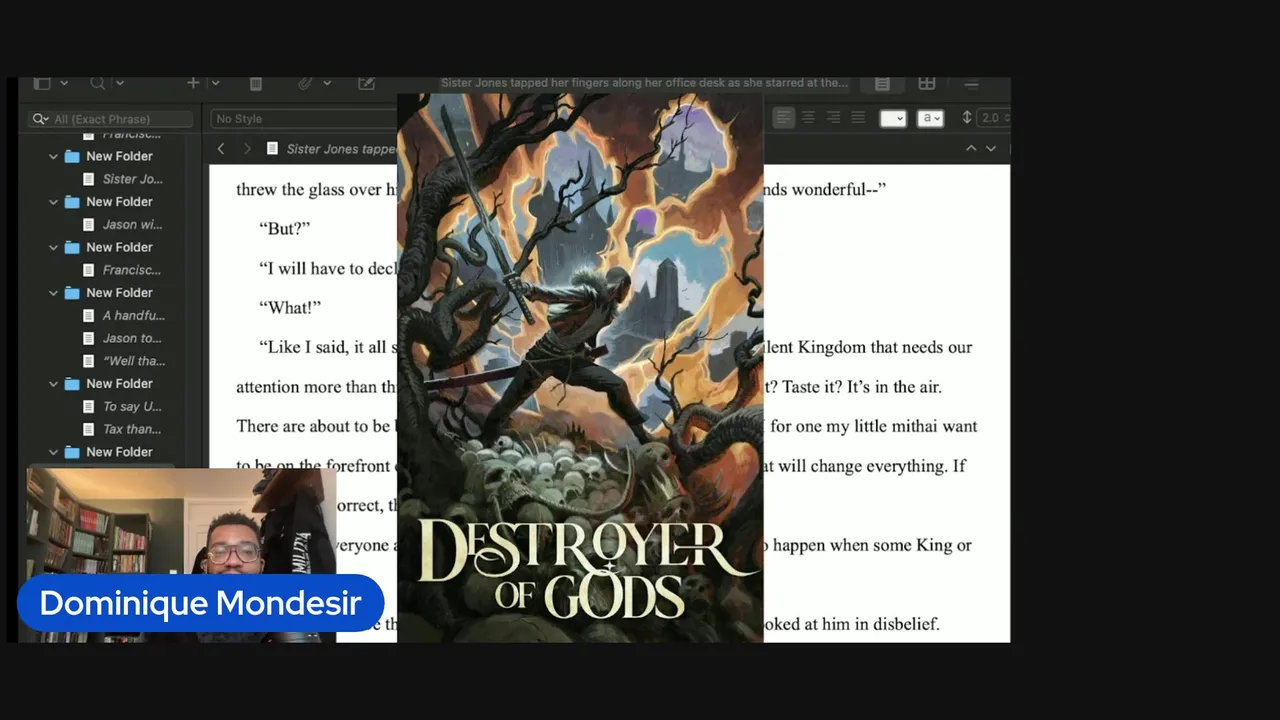Click the text "ooked at him in disbelief."

point(852,624)
